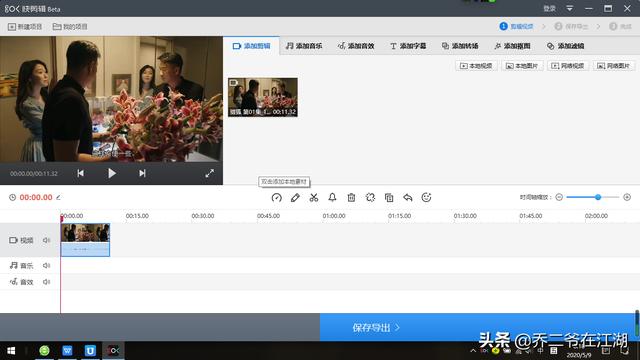
Task: Click the pencil icon beside the red timecode
Action: [58, 198]
